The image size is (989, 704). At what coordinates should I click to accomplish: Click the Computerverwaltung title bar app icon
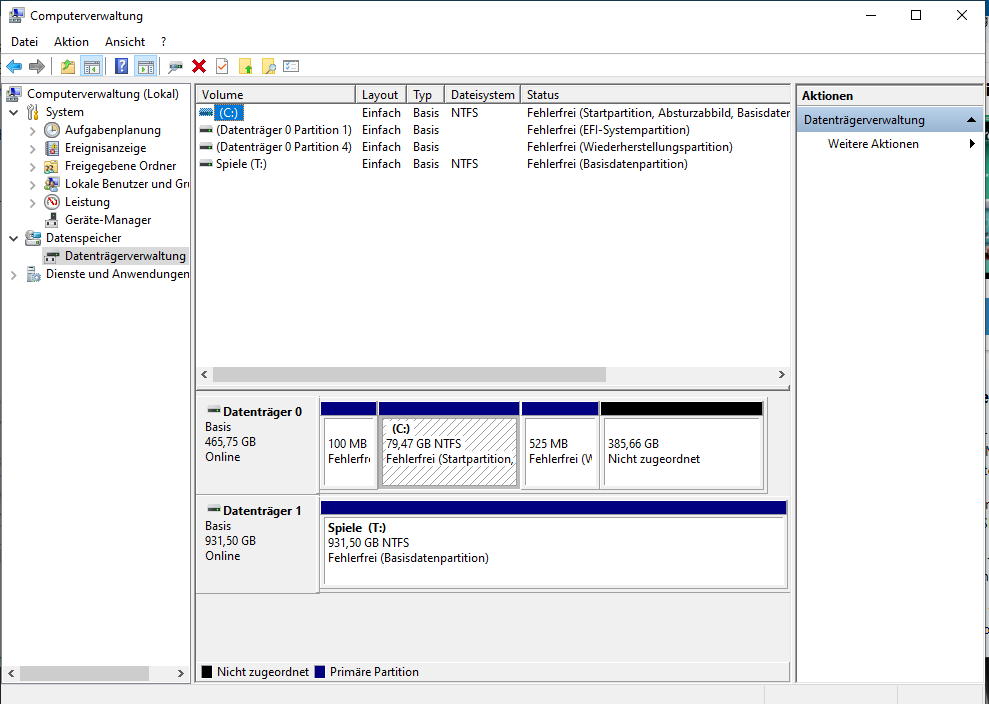tap(16, 15)
